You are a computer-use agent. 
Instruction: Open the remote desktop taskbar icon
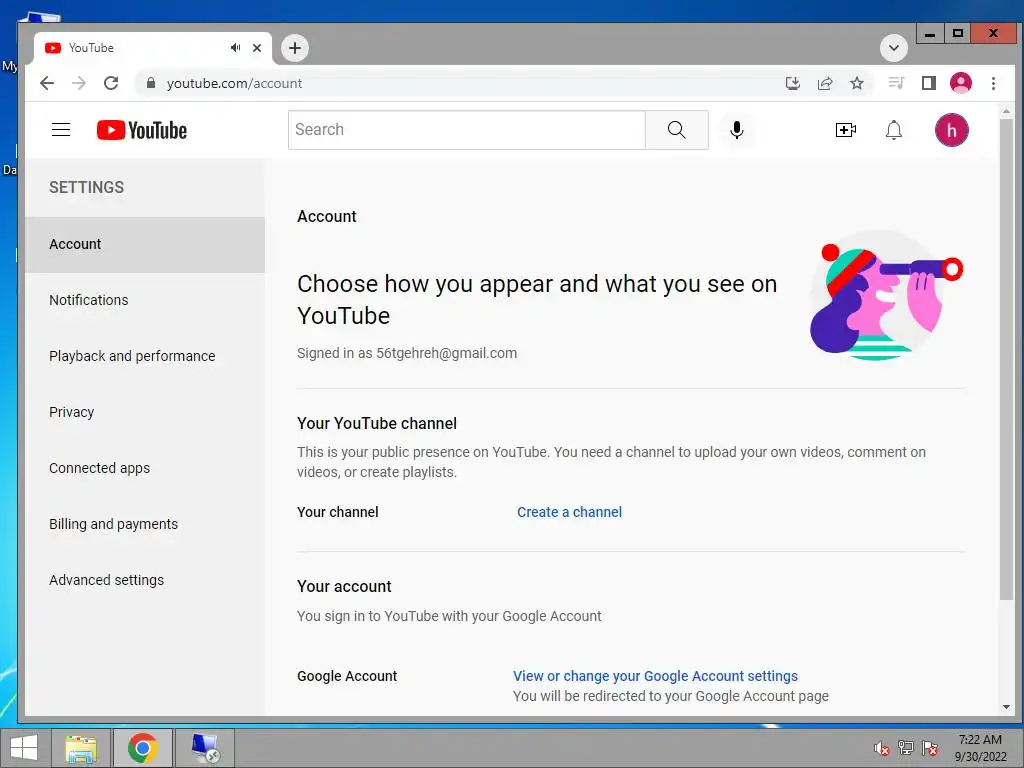(204, 748)
